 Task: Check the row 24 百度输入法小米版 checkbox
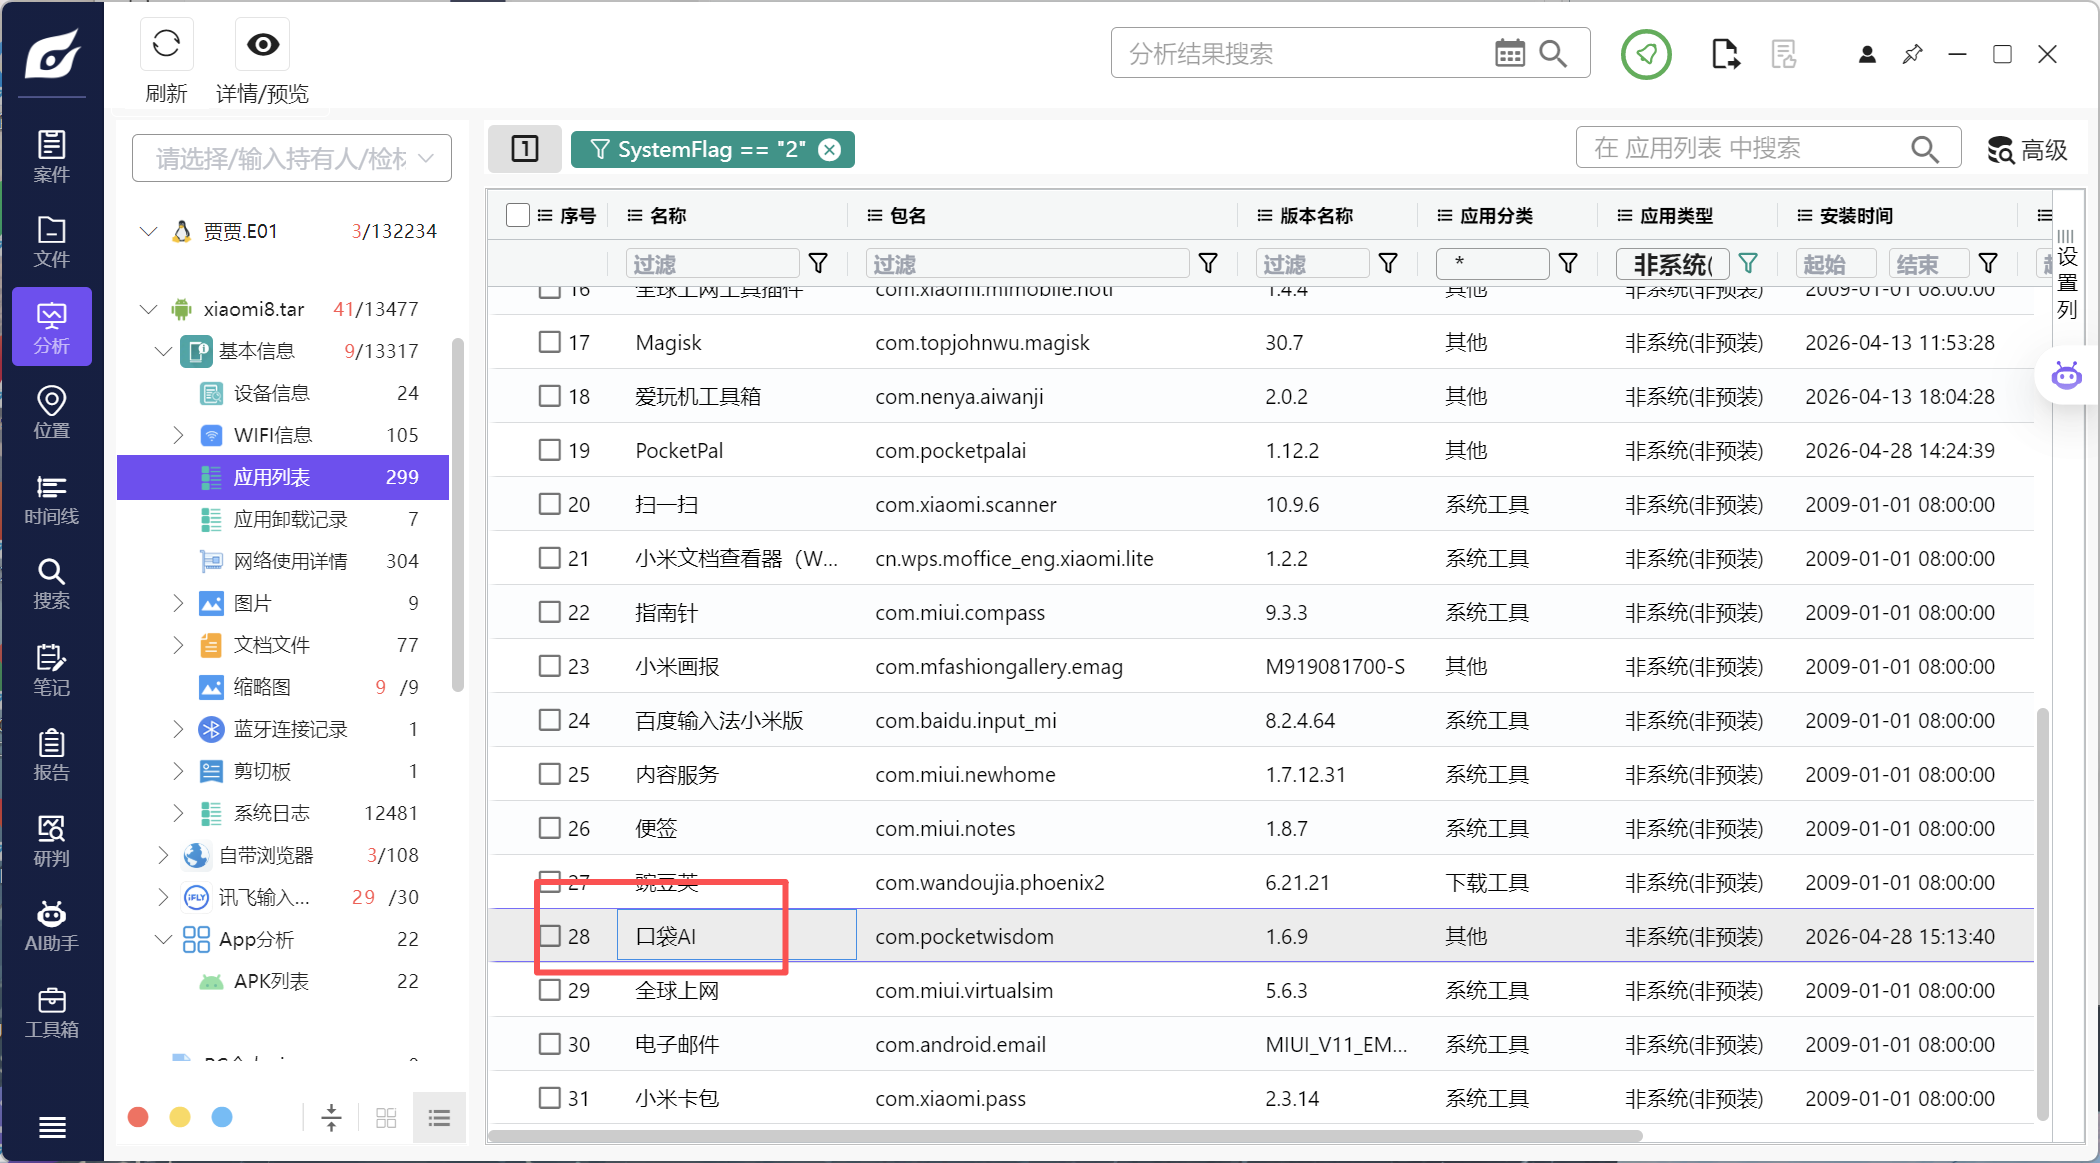click(x=550, y=720)
